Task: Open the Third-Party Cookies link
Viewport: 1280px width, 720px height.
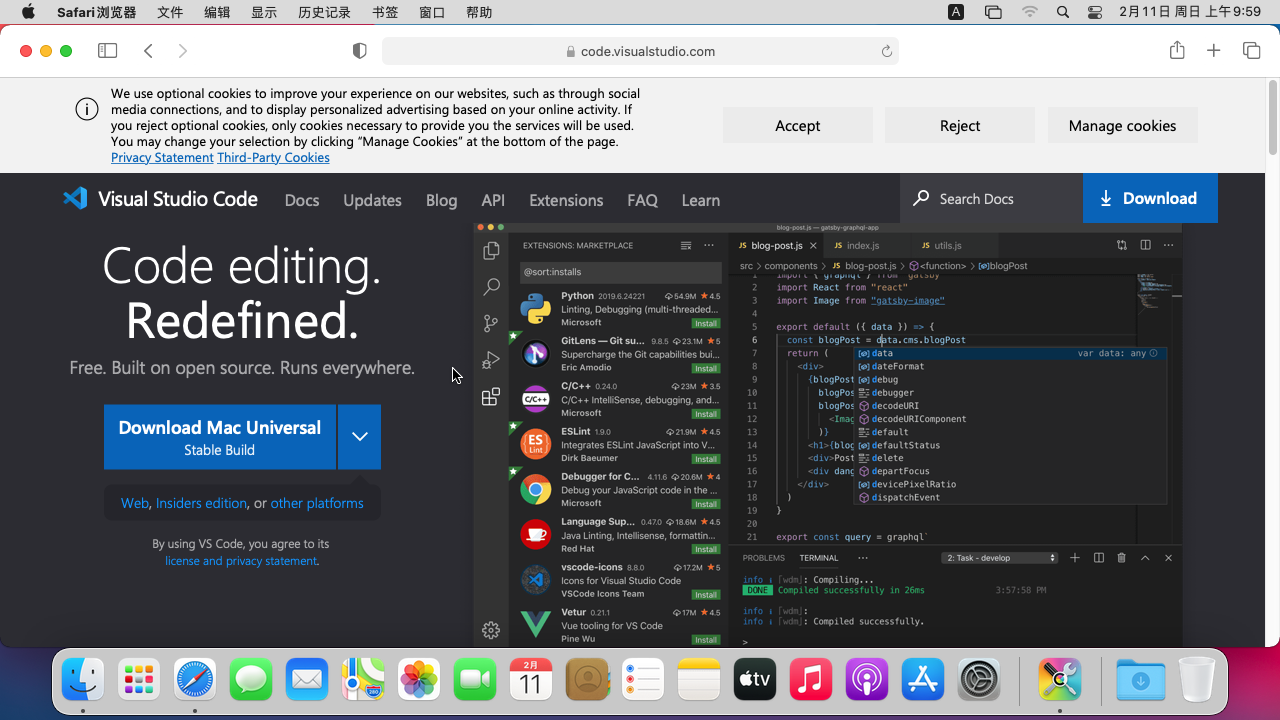Action: coord(273,158)
